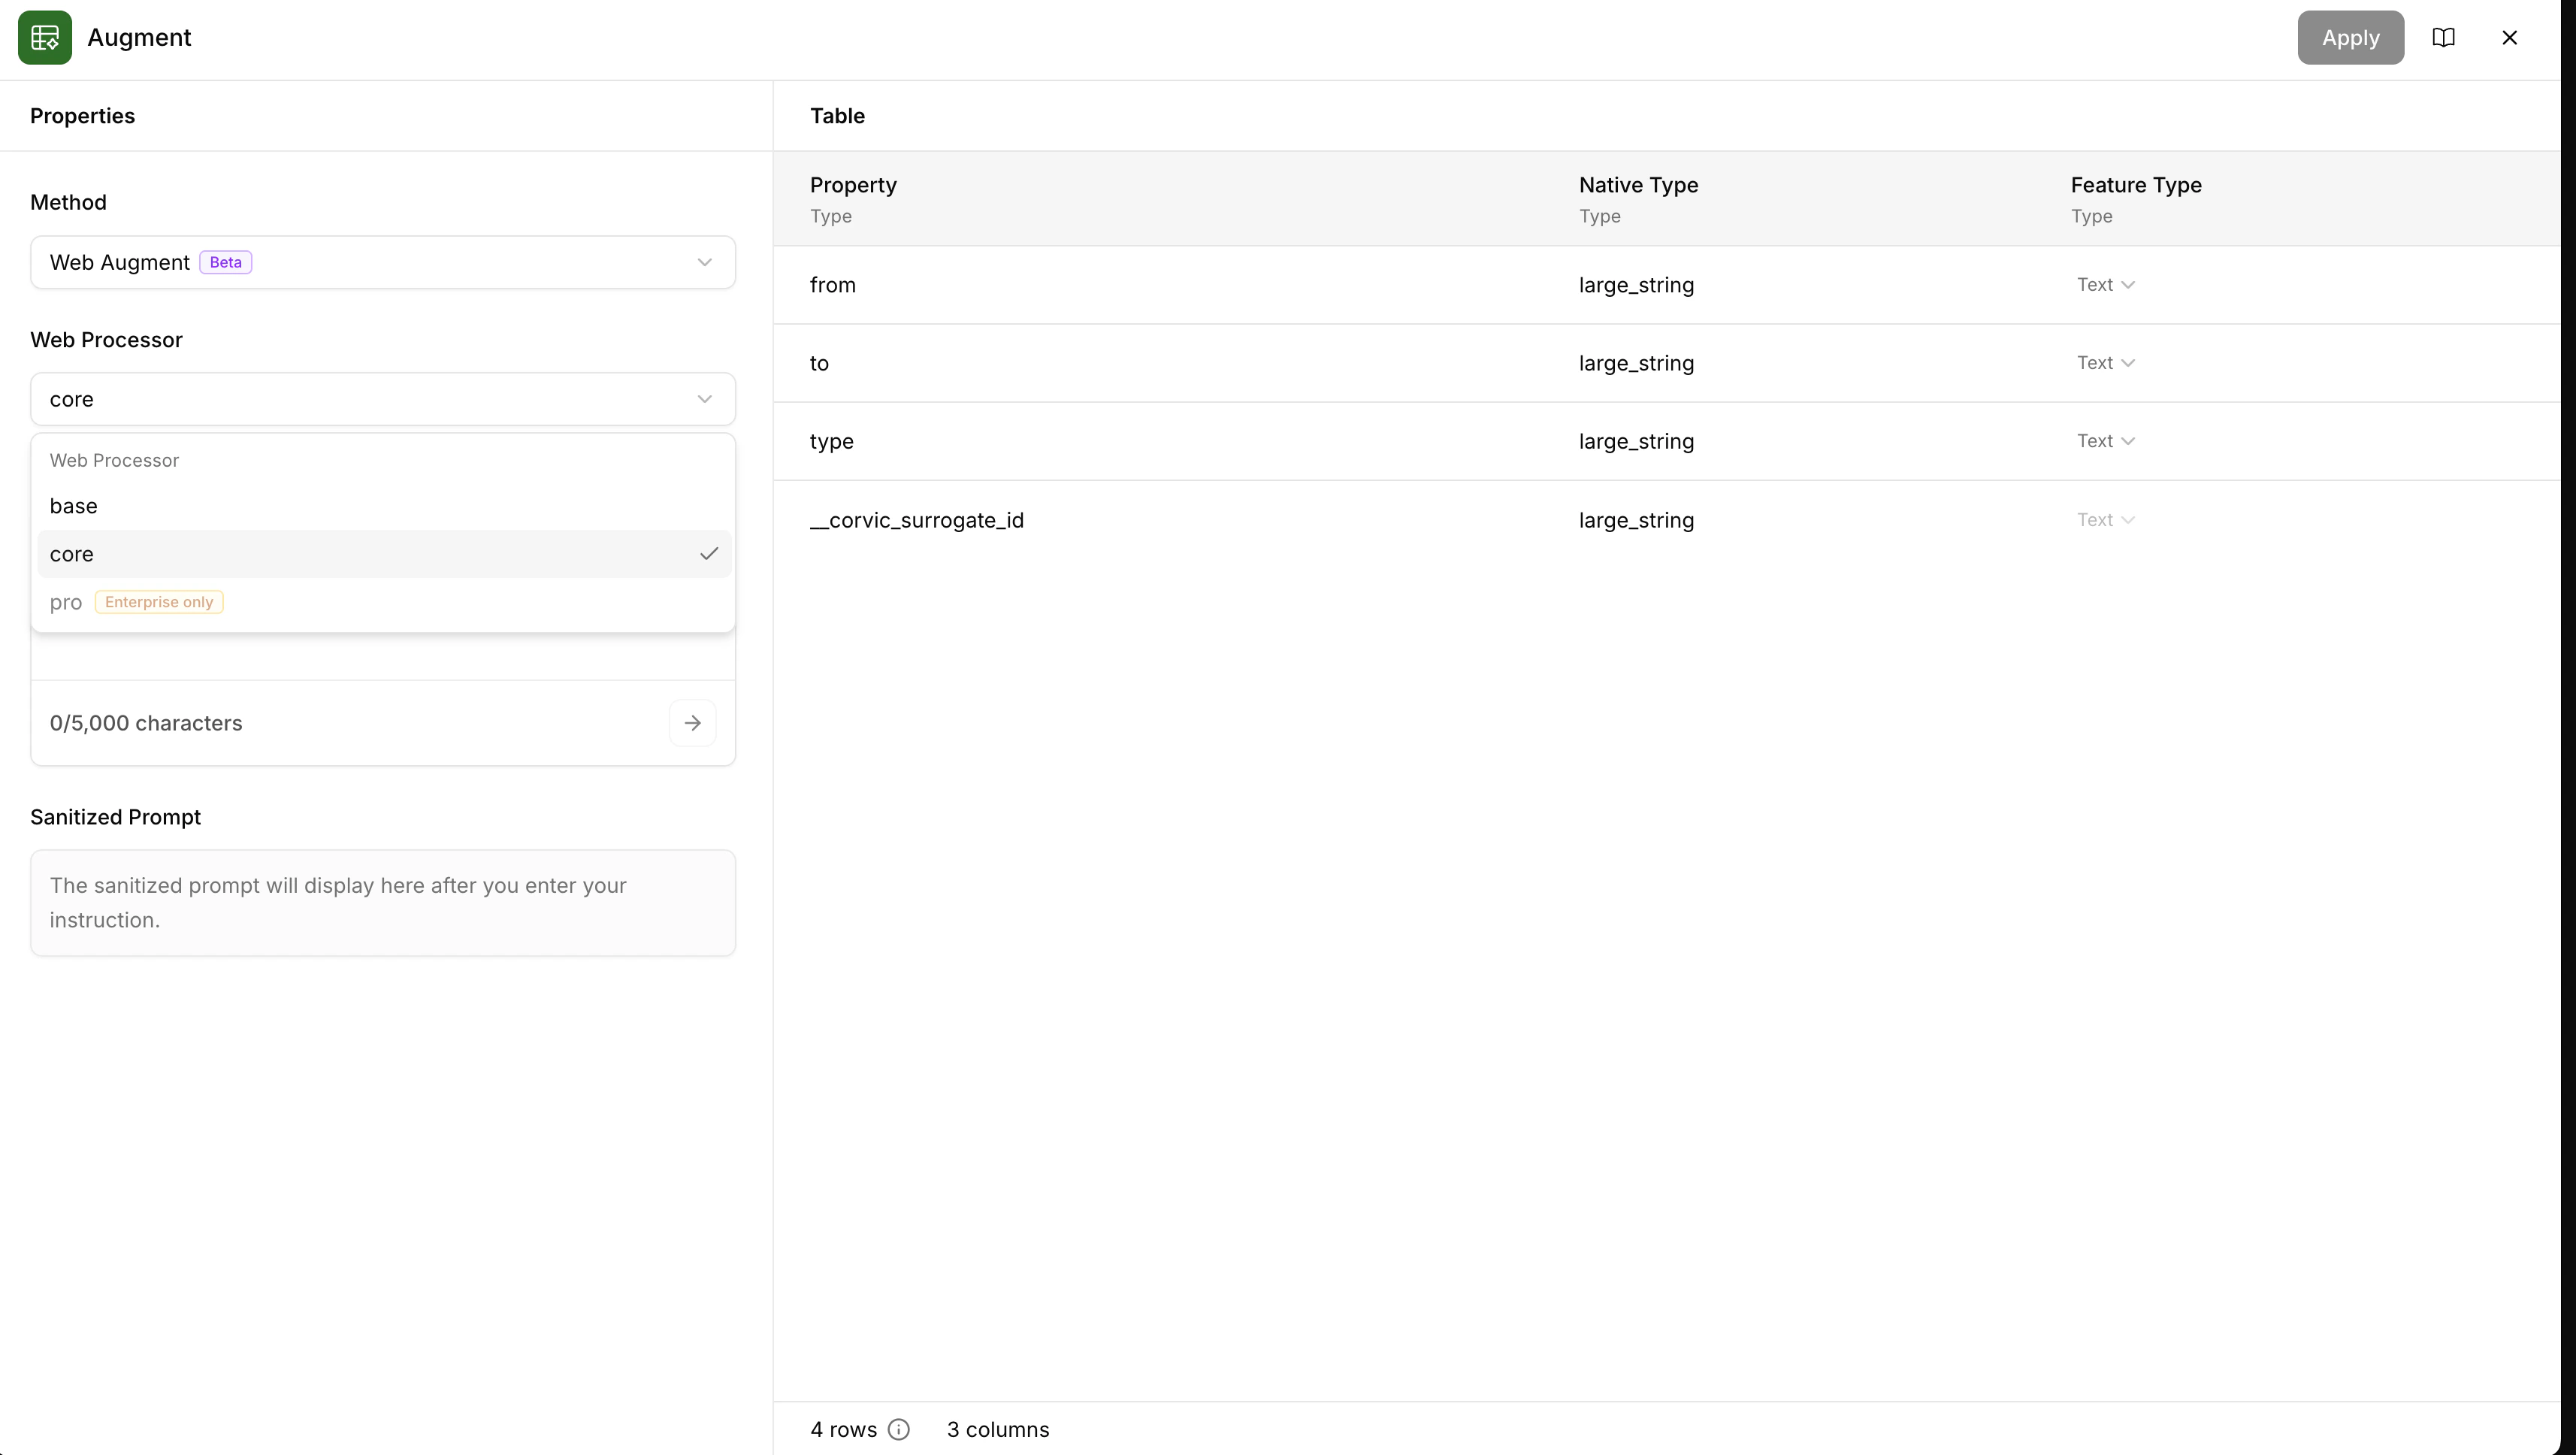Click the info icon next to 4 rows

coord(899,1429)
